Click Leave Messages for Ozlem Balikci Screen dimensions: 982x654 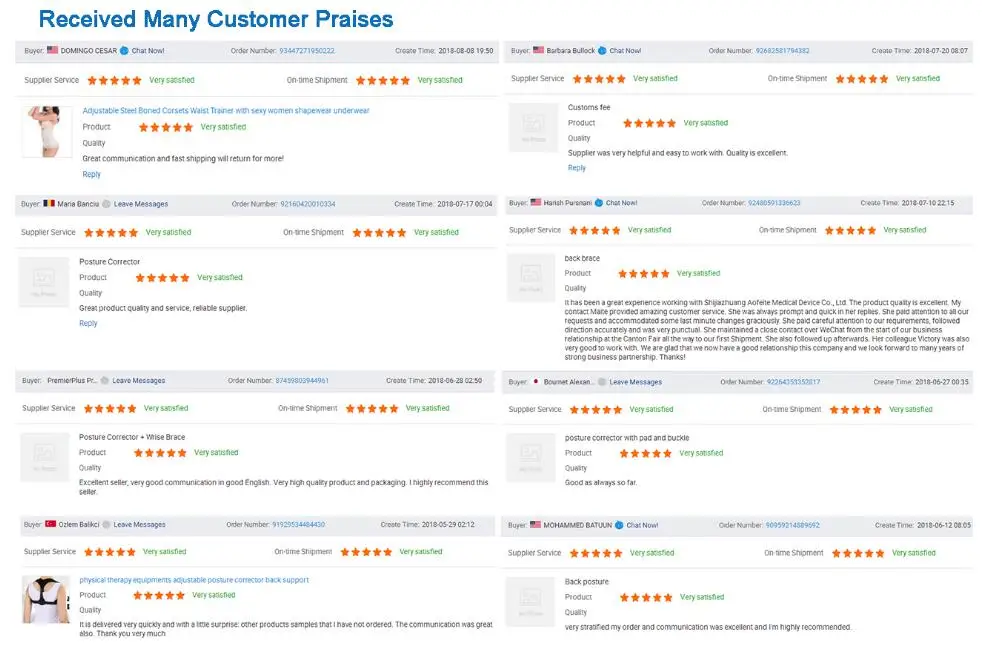point(139,525)
